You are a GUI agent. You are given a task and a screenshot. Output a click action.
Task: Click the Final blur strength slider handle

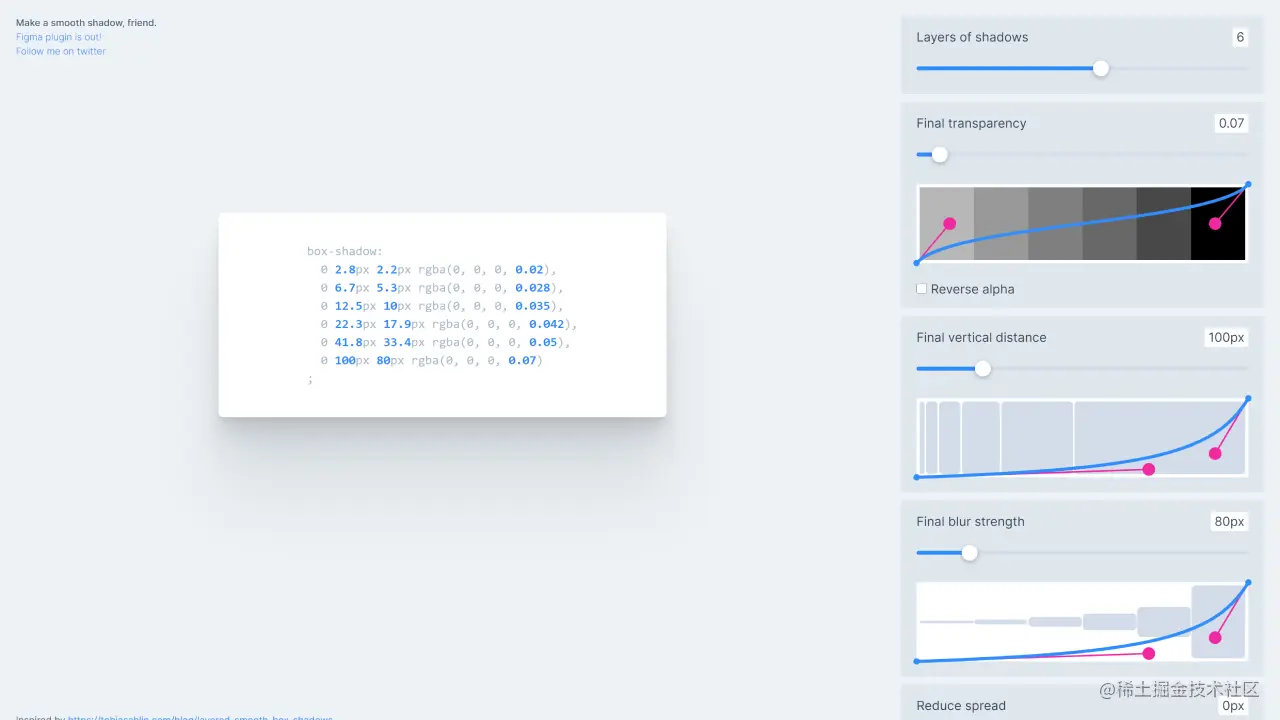[969, 552]
